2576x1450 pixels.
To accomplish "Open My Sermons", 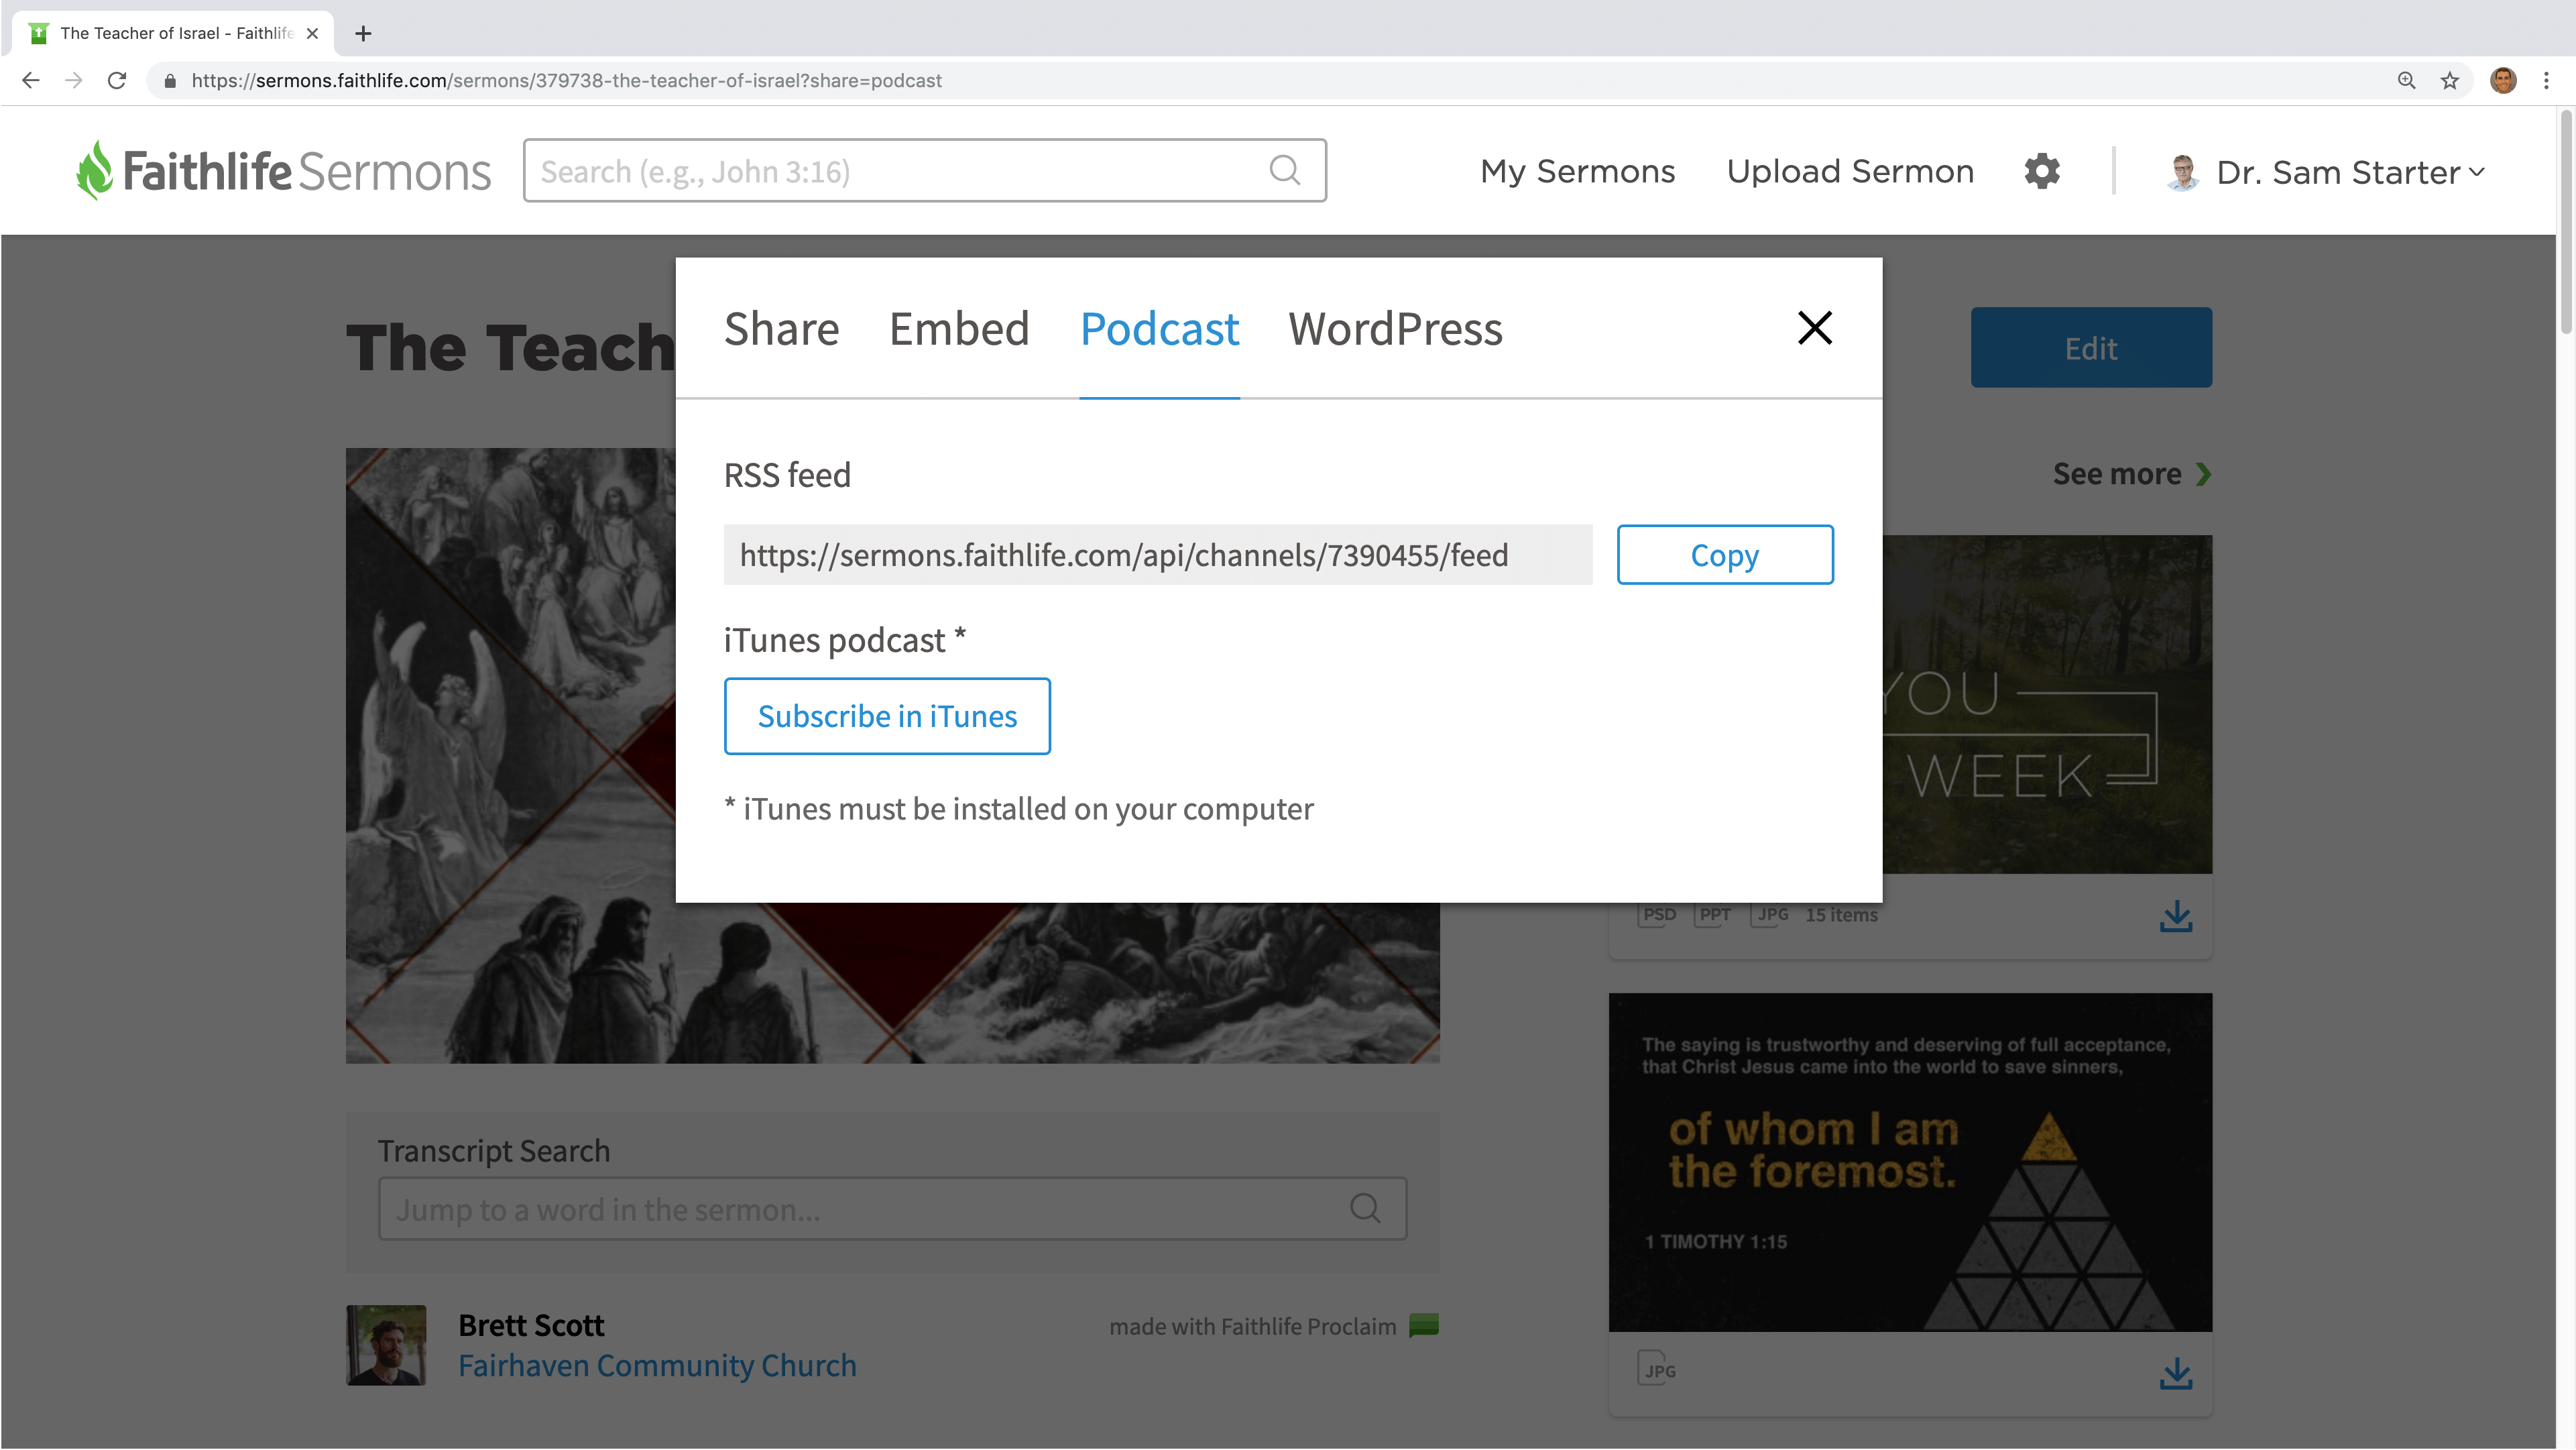I will [1577, 171].
